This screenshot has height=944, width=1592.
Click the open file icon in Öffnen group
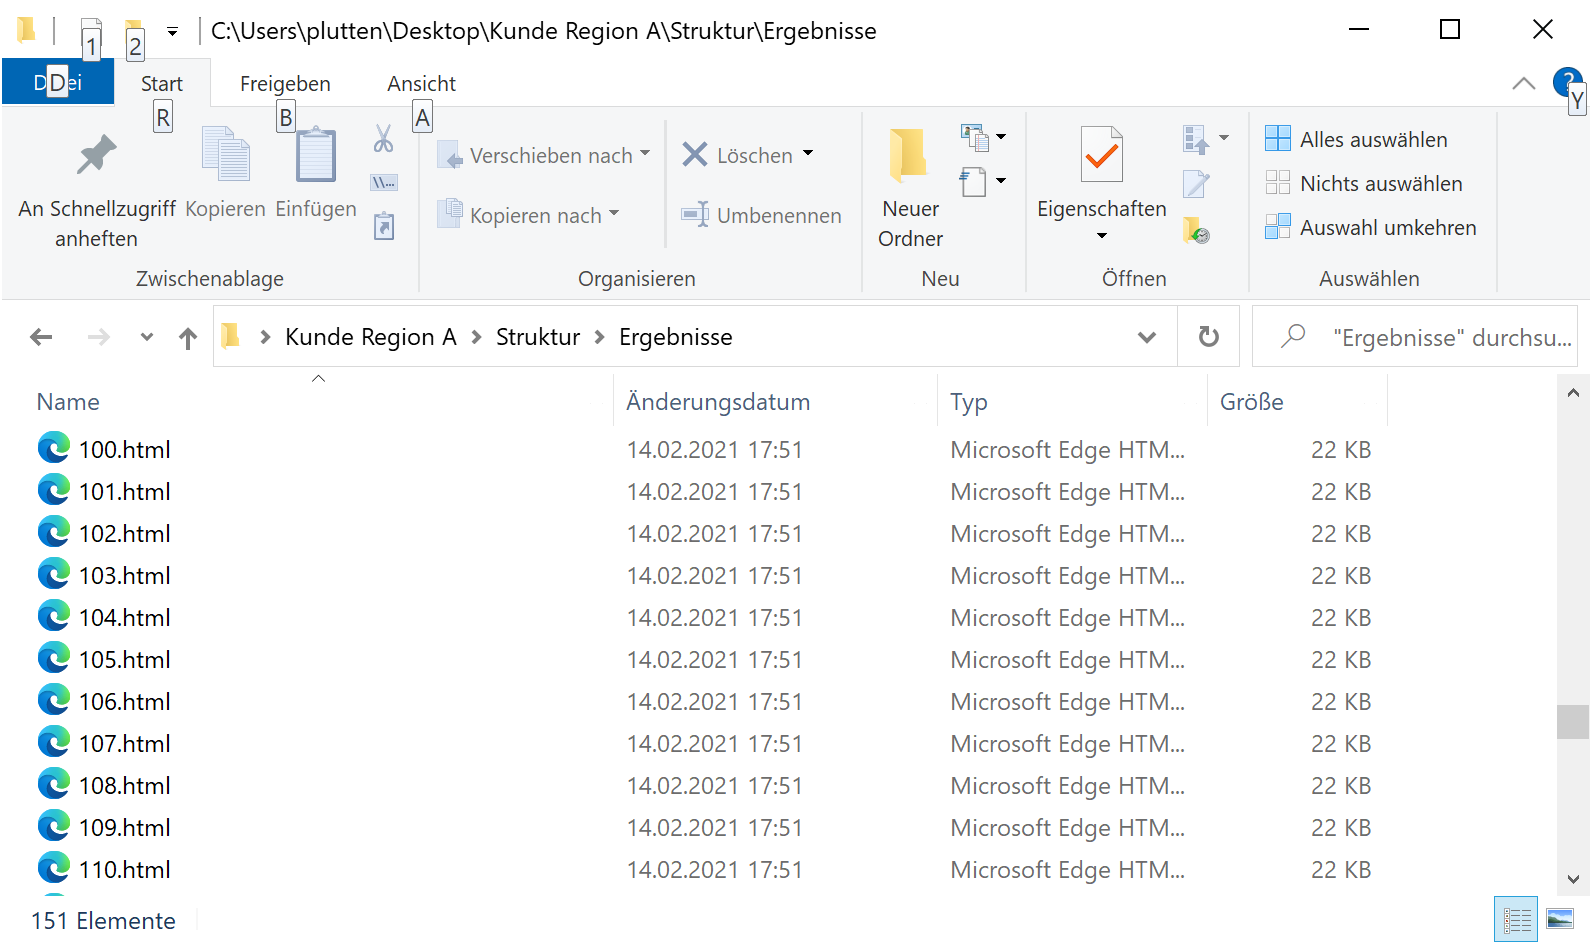pyautogui.click(x=1196, y=139)
